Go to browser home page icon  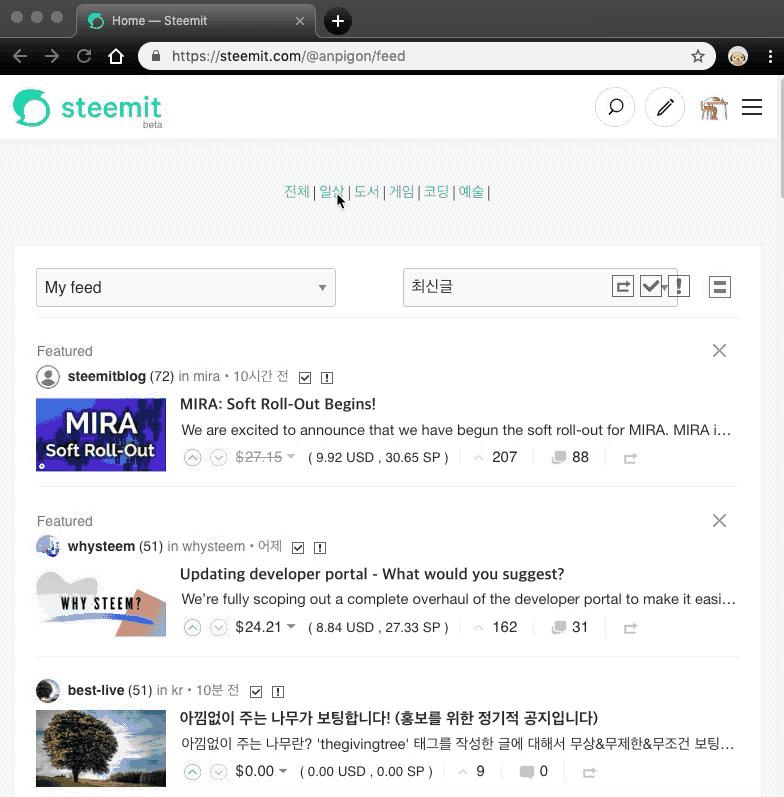tap(116, 56)
